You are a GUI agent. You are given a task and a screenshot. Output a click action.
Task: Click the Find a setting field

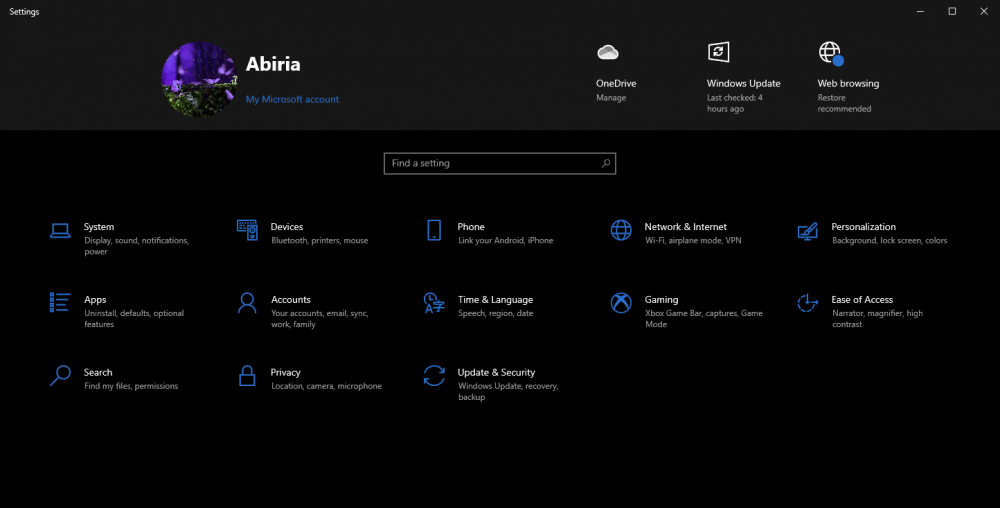pos(500,163)
